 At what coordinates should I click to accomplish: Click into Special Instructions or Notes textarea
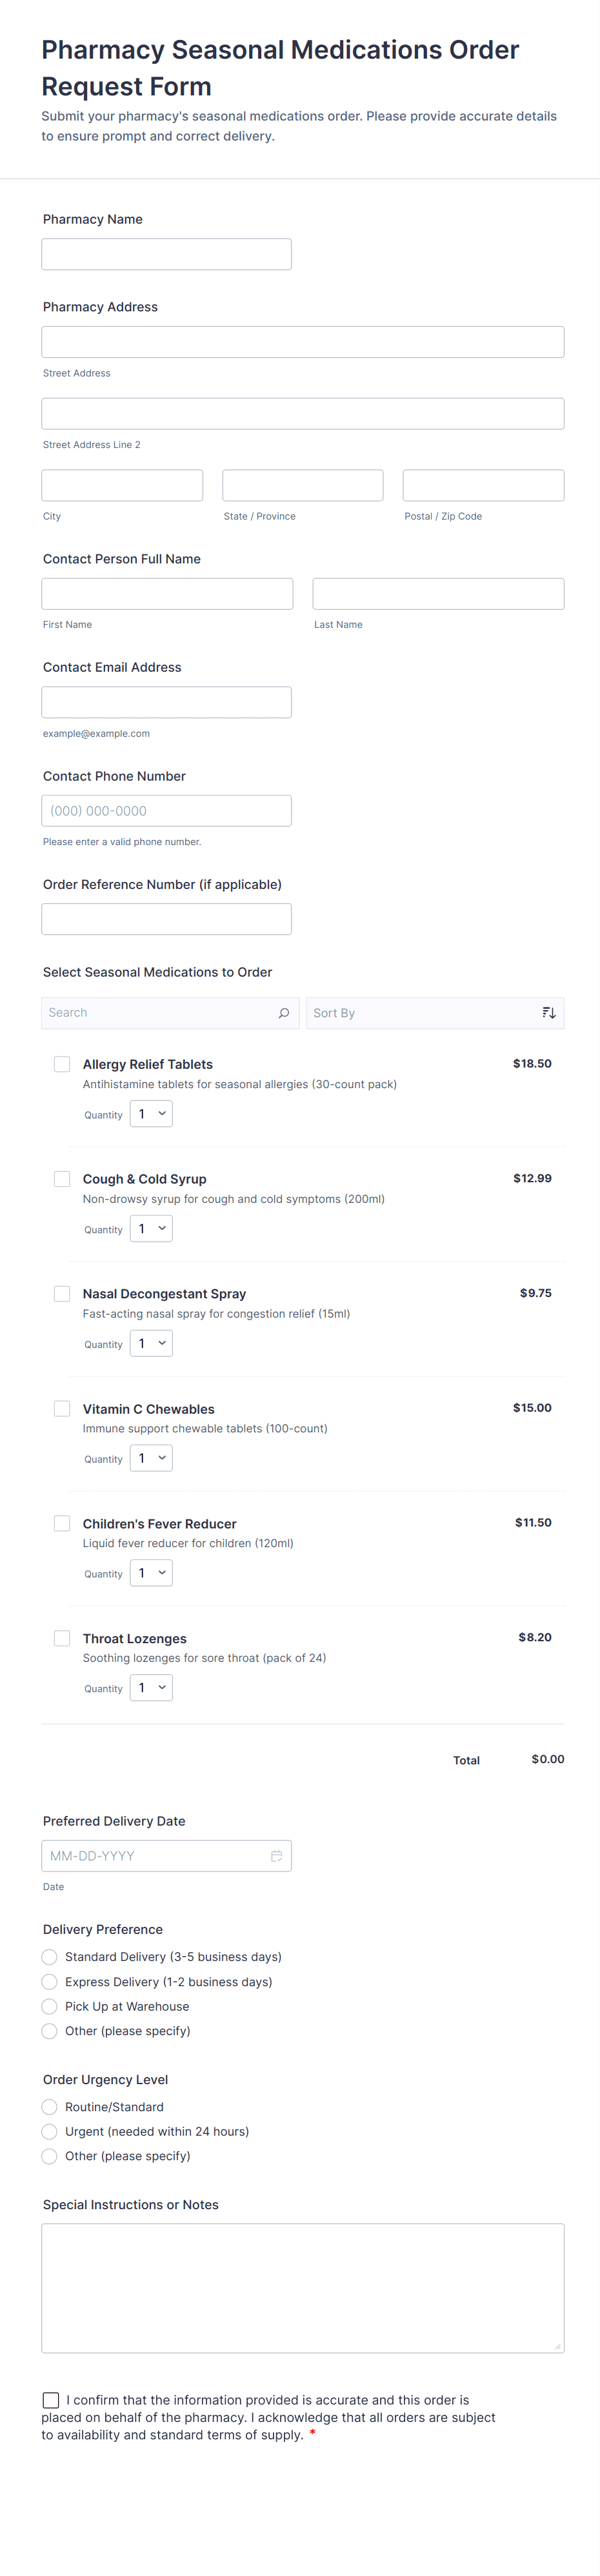(302, 2288)
